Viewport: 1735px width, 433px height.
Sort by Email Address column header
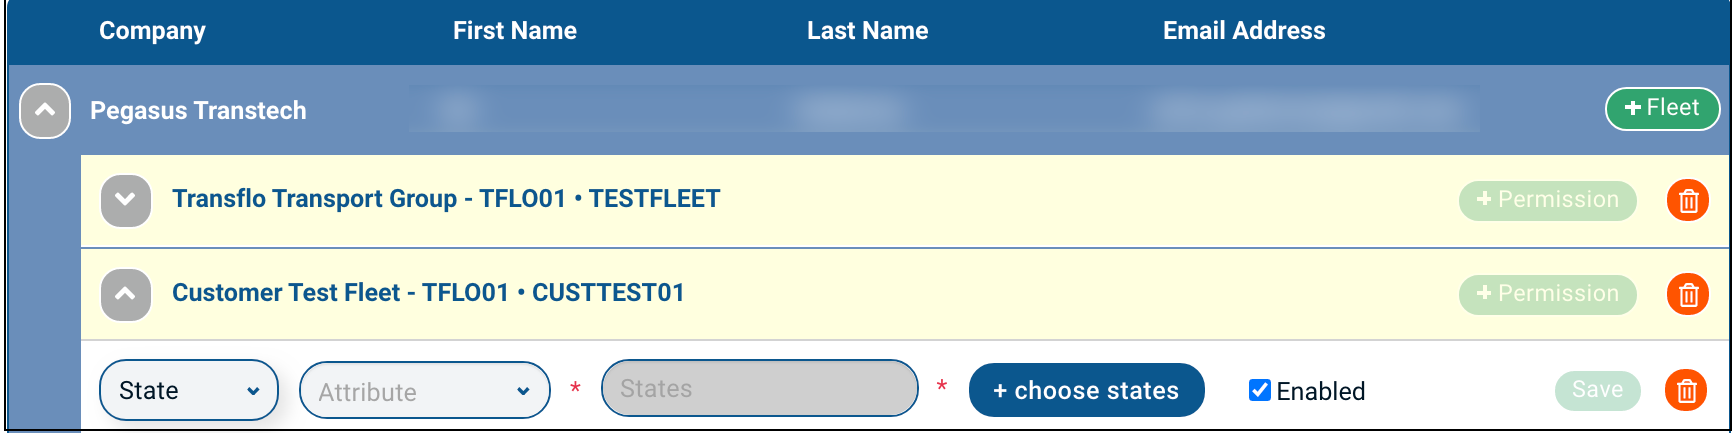tap(1243, 31)
